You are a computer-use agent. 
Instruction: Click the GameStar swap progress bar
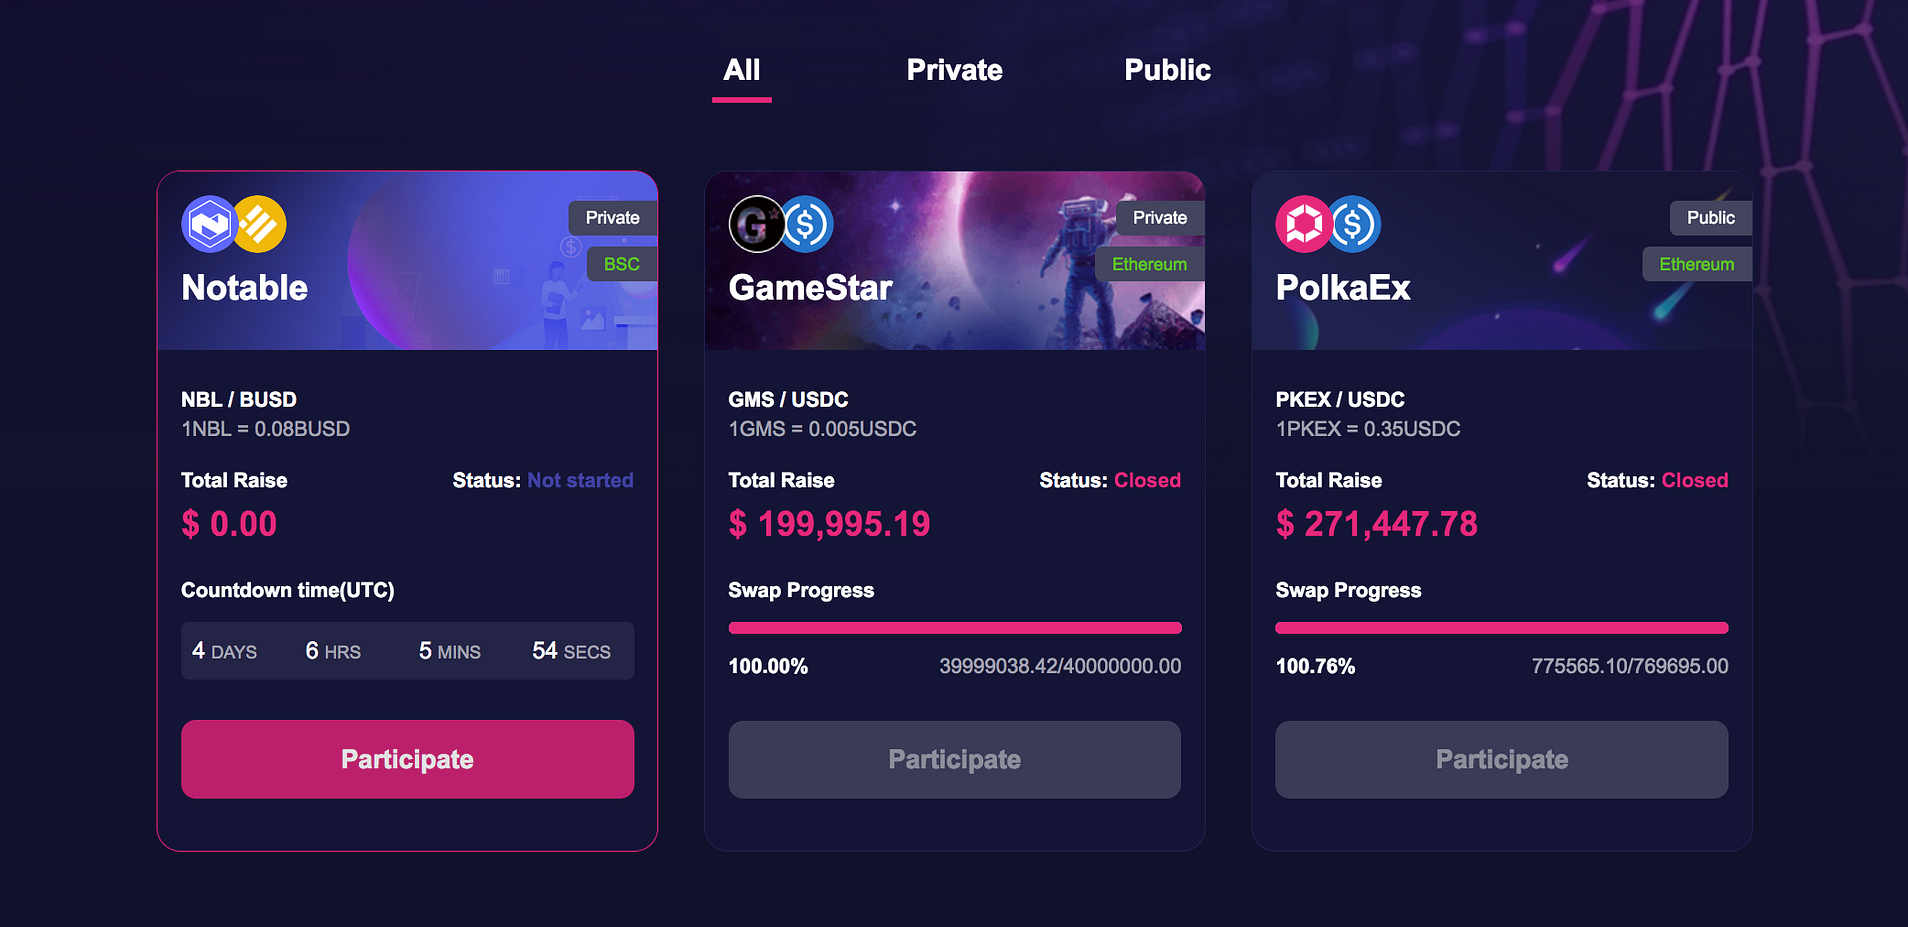tap(954, 628)
